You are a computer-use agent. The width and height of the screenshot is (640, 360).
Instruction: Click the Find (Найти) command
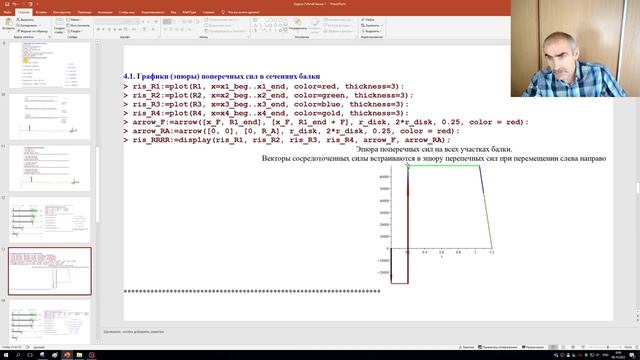368,20
